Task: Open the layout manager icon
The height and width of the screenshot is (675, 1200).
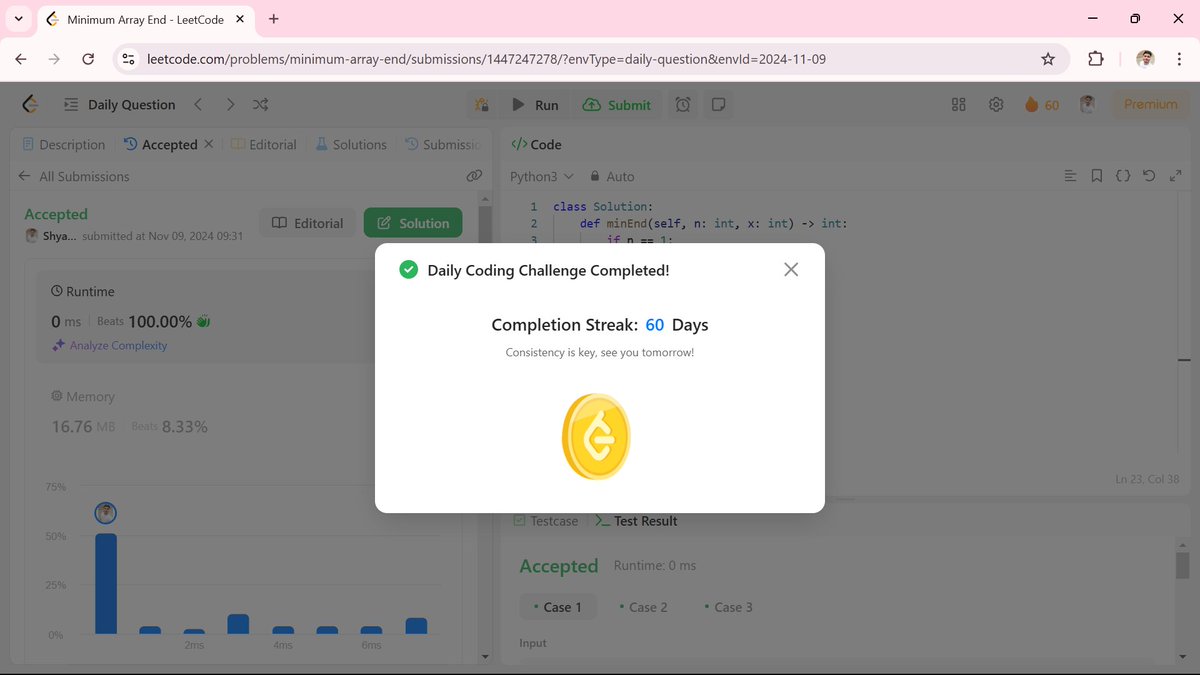Action: [x=958, y=104]
